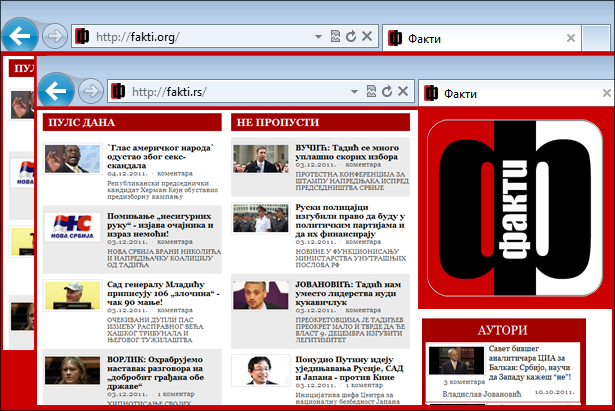This screenshot has height=411, width=615.
Task: Close the Факти tab in the fakti.org window
Action: pos(571,38)
